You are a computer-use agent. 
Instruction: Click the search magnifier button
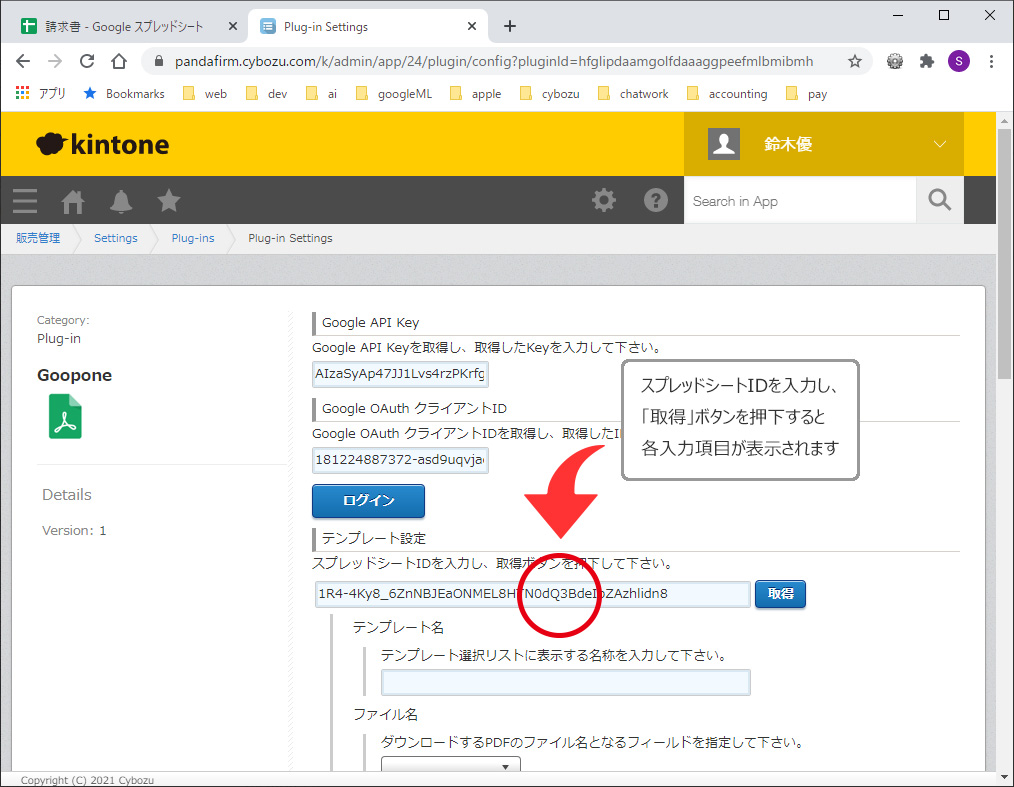pyautogui.click(x=939, y=201)
